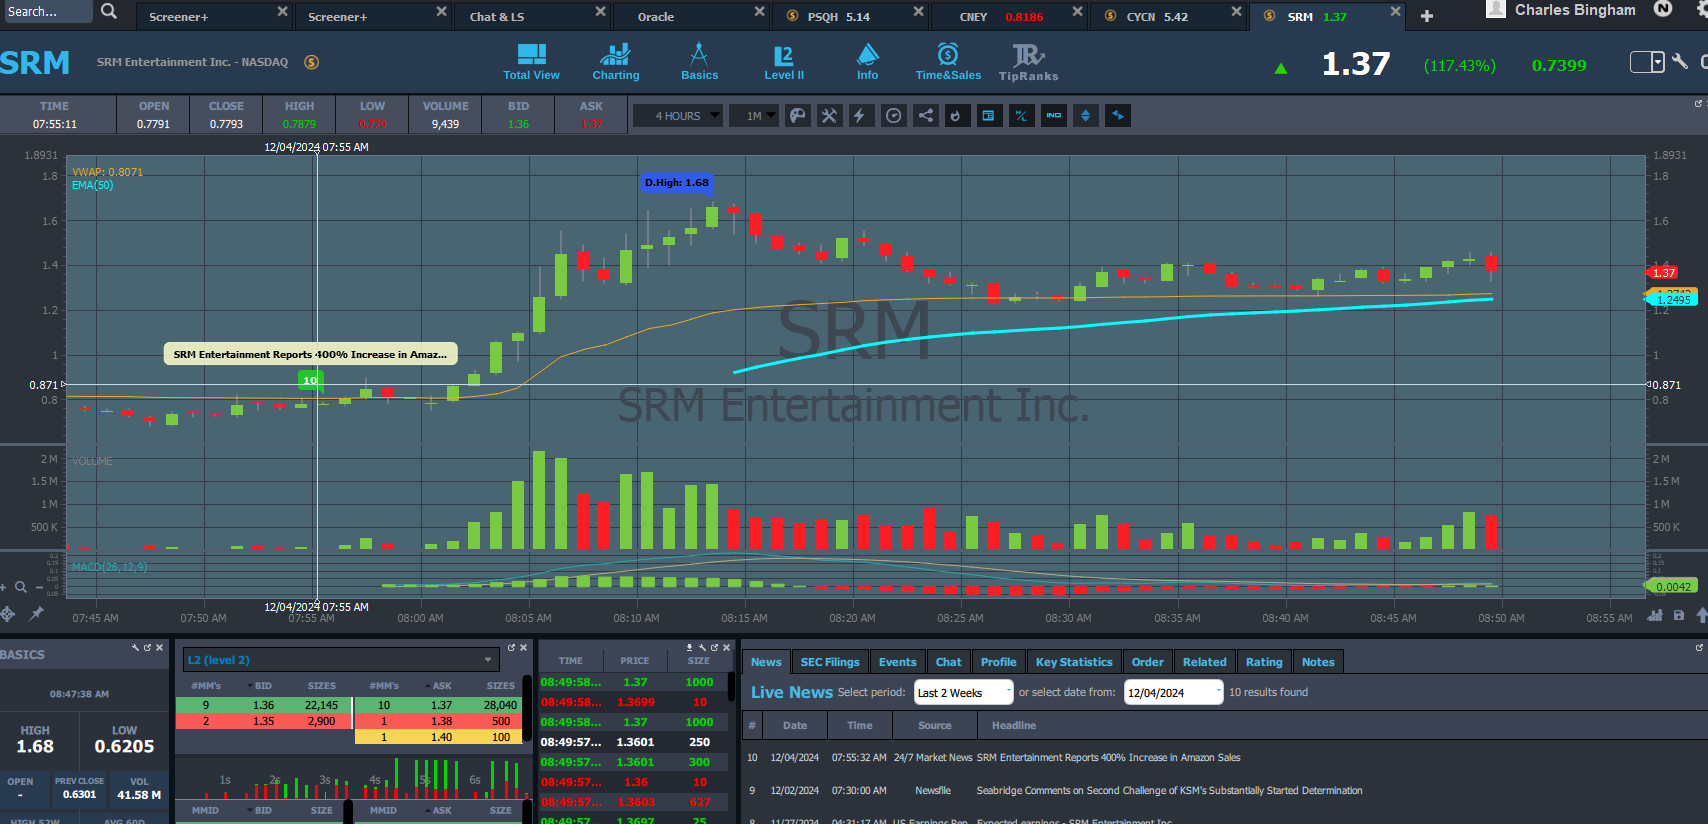
Task: Expand the 4 HOURS range dropdown
Action: coord(678,116)
